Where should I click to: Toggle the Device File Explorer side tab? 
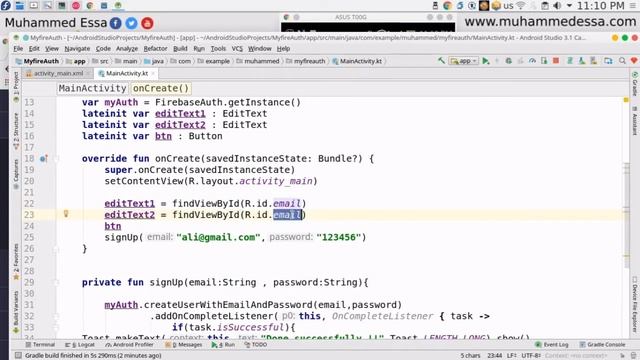coord(635,304)
